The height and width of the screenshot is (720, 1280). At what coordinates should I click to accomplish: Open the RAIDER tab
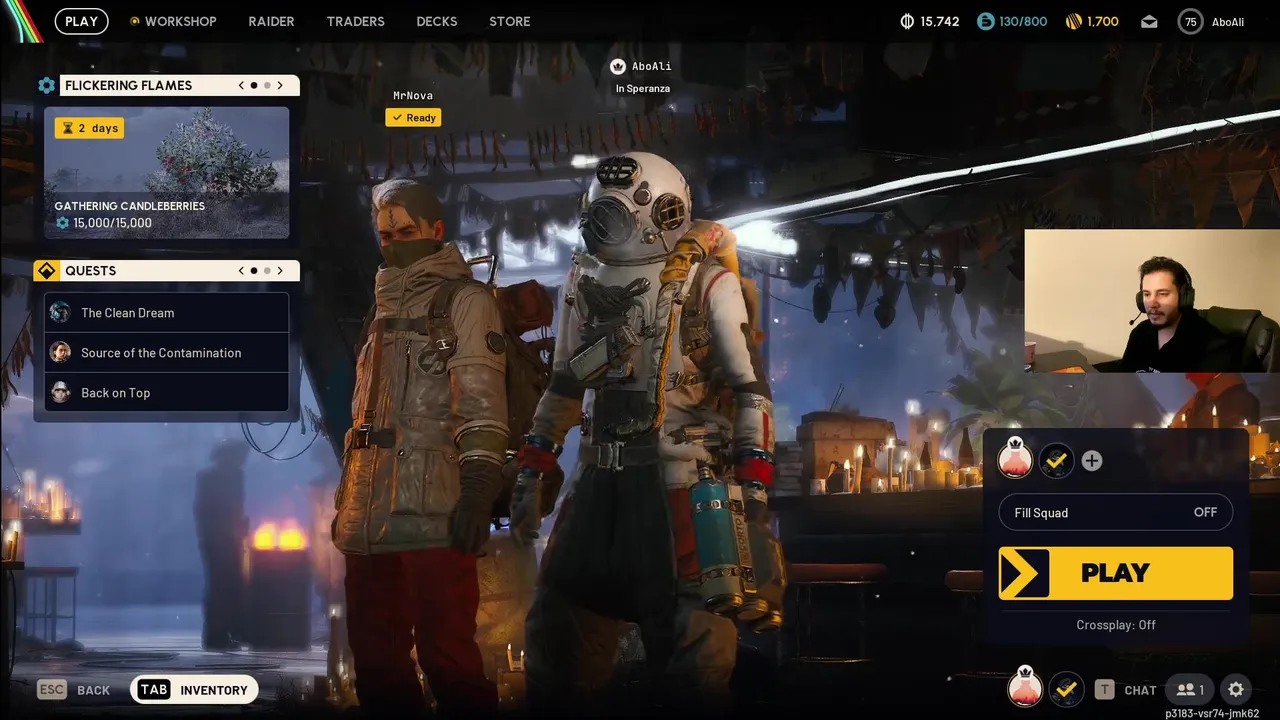pyautogui.click(x=271, y=21)
